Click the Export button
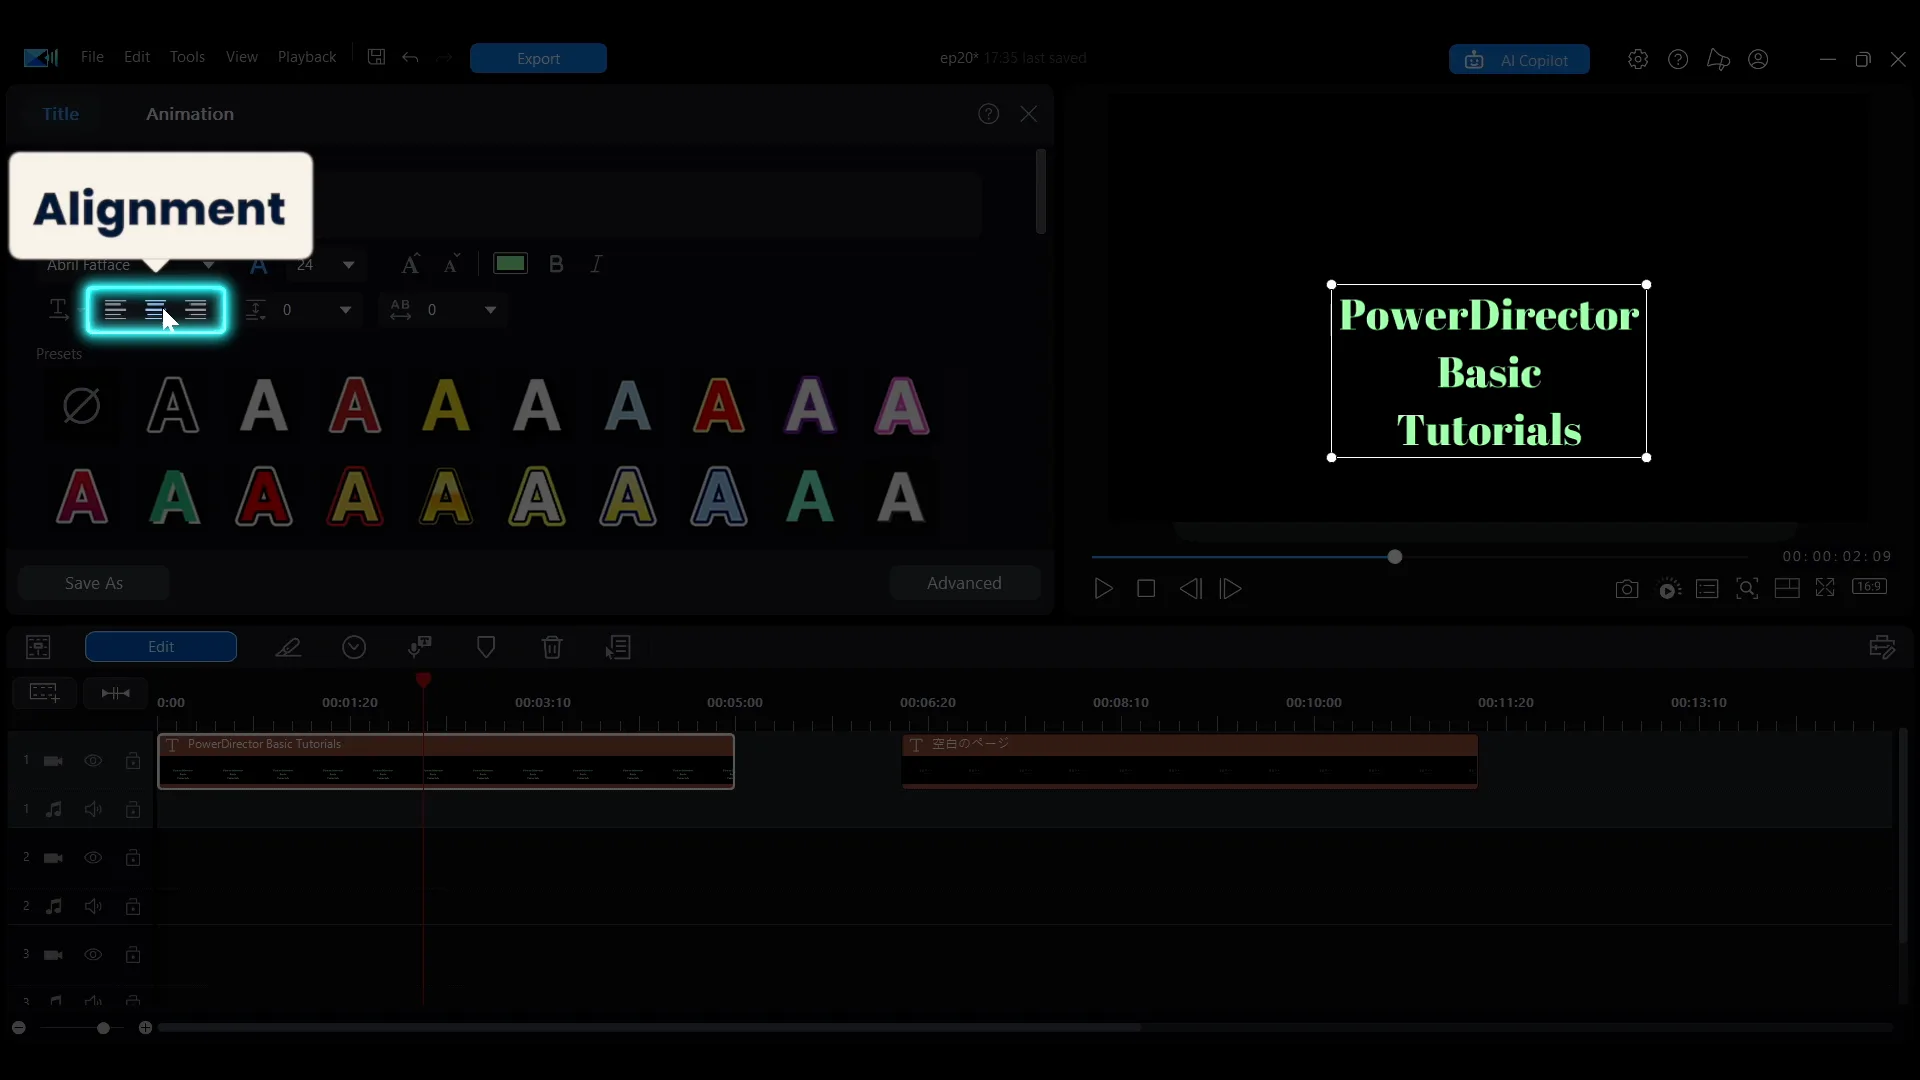The height and width of the screenshot is (1080, 1920). [538, 58]
